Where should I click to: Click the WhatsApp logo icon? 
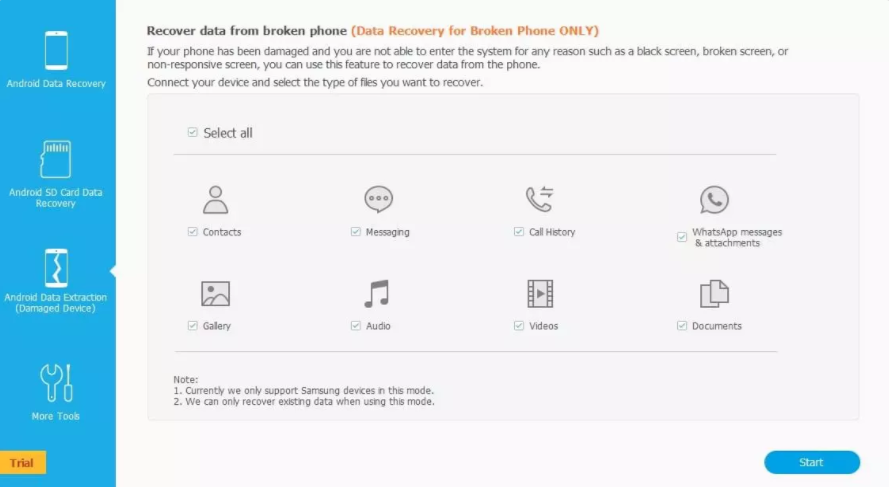click(714, 200)
